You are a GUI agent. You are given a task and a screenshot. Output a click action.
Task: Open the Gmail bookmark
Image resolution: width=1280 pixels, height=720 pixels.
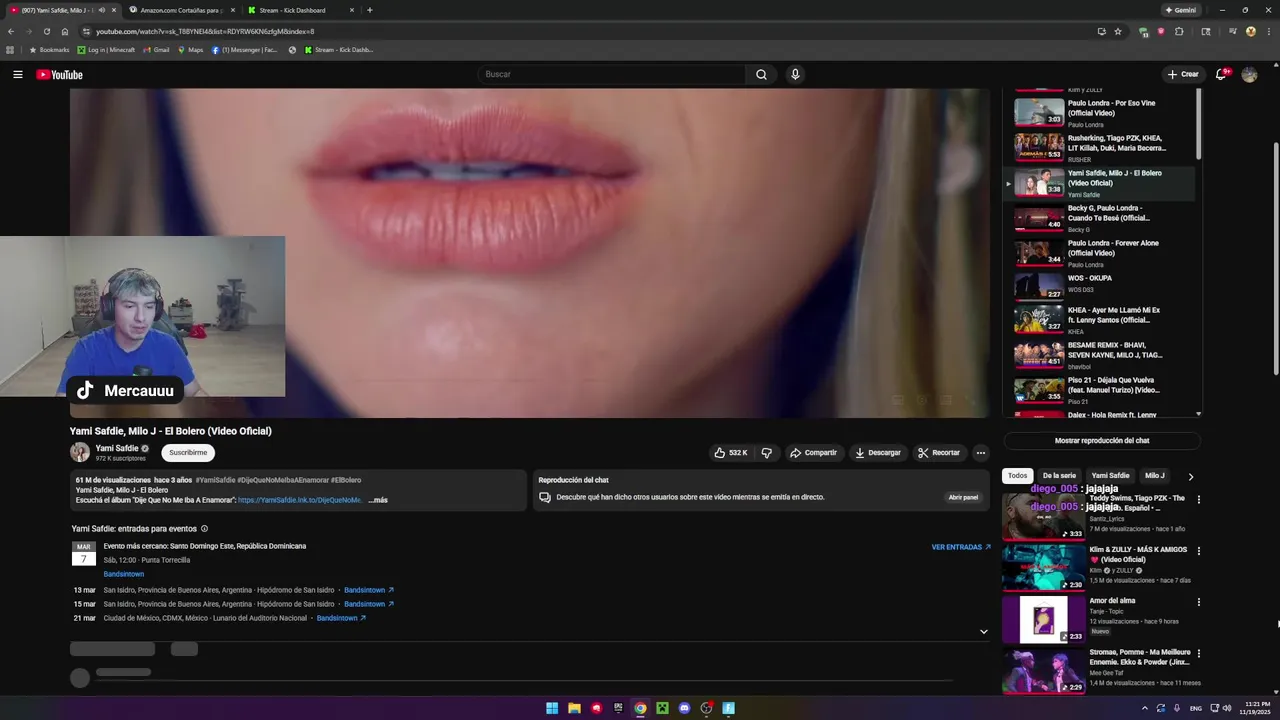coord(156,50)
